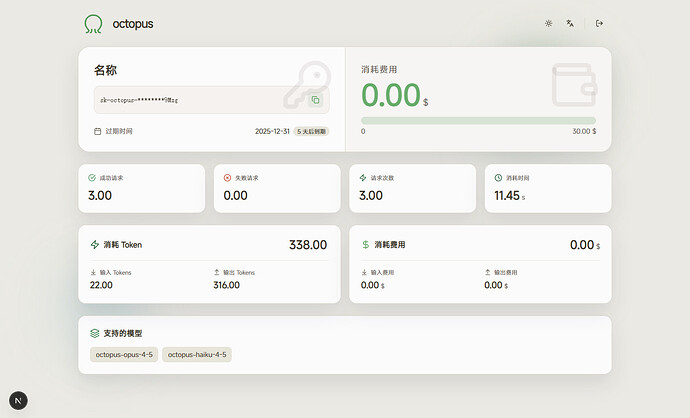Click the lightning icon beside 消耗 Token

(x=95, y=245)
